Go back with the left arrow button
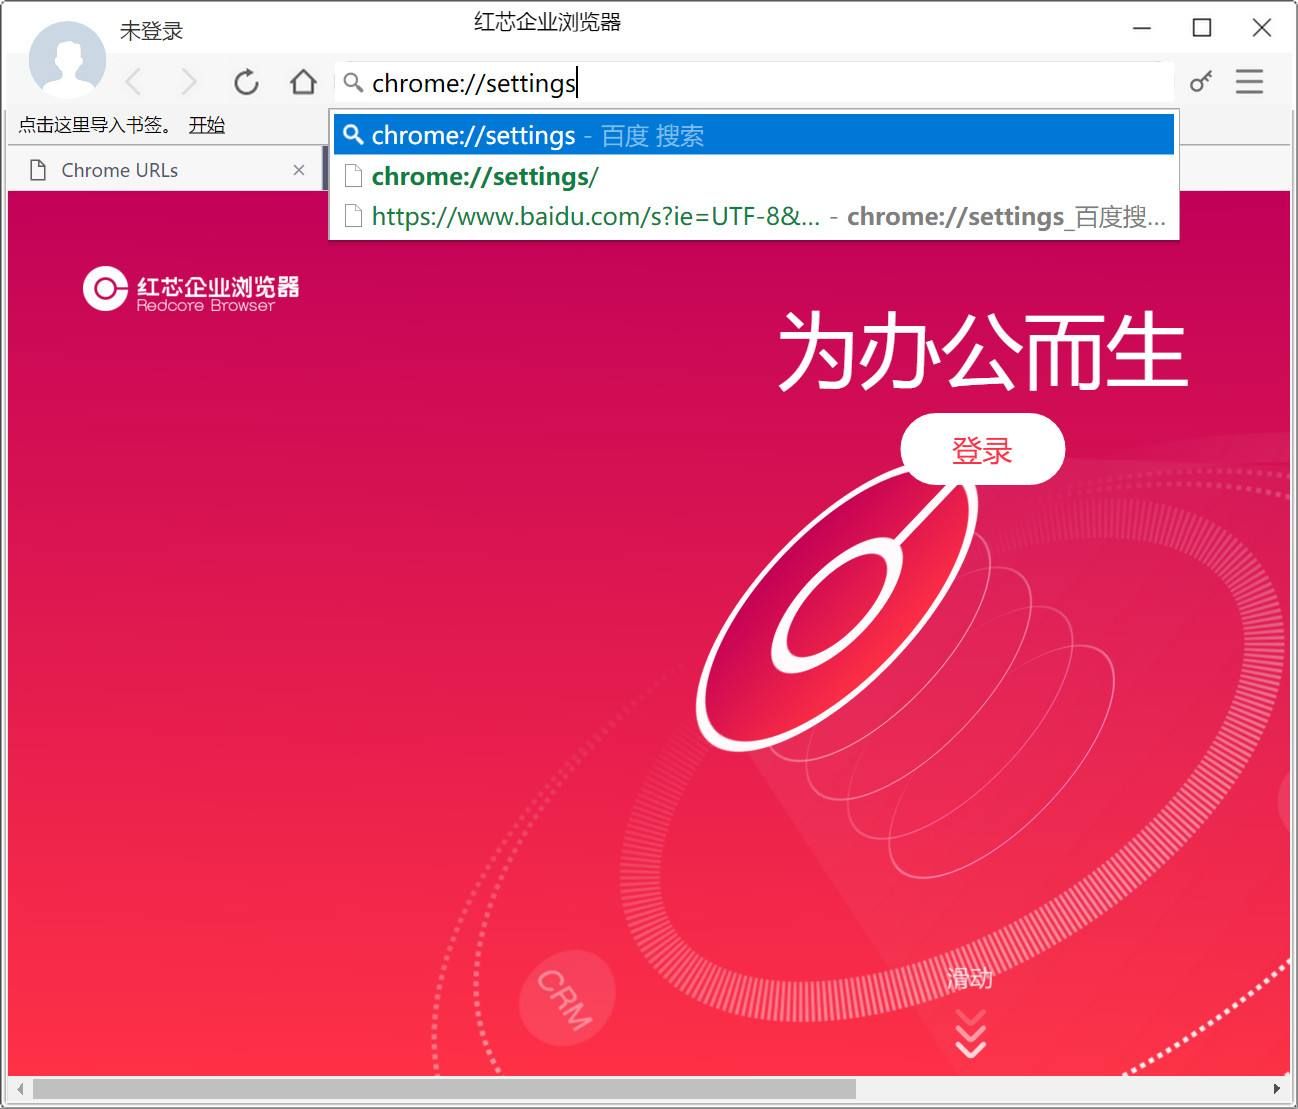The width and height of the screenshot is (1298, 1109). pyautogui.click(x=134, y=82)
